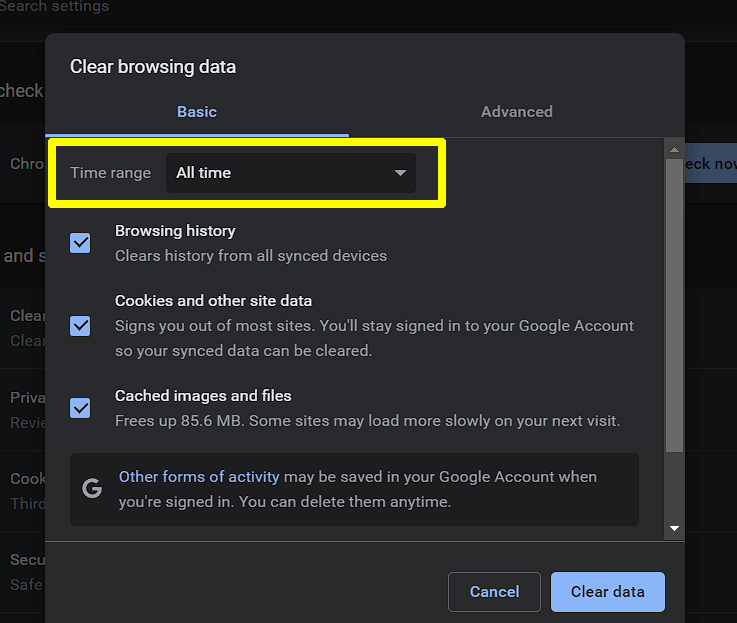
Task: Uncheck the Browsing history checkbox
Action: click(x=80, y=243)
